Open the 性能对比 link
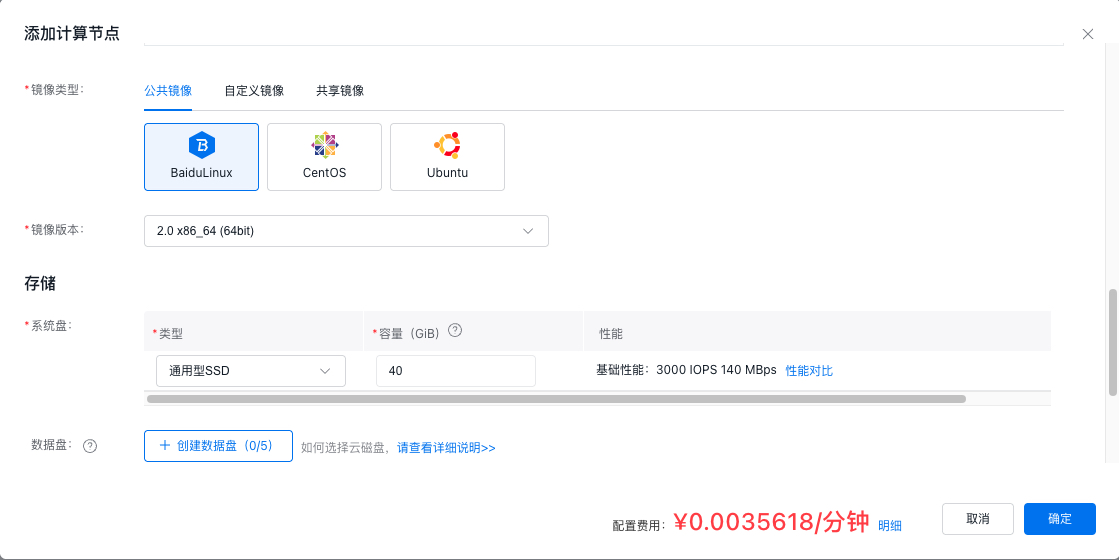 pos(809,371)
